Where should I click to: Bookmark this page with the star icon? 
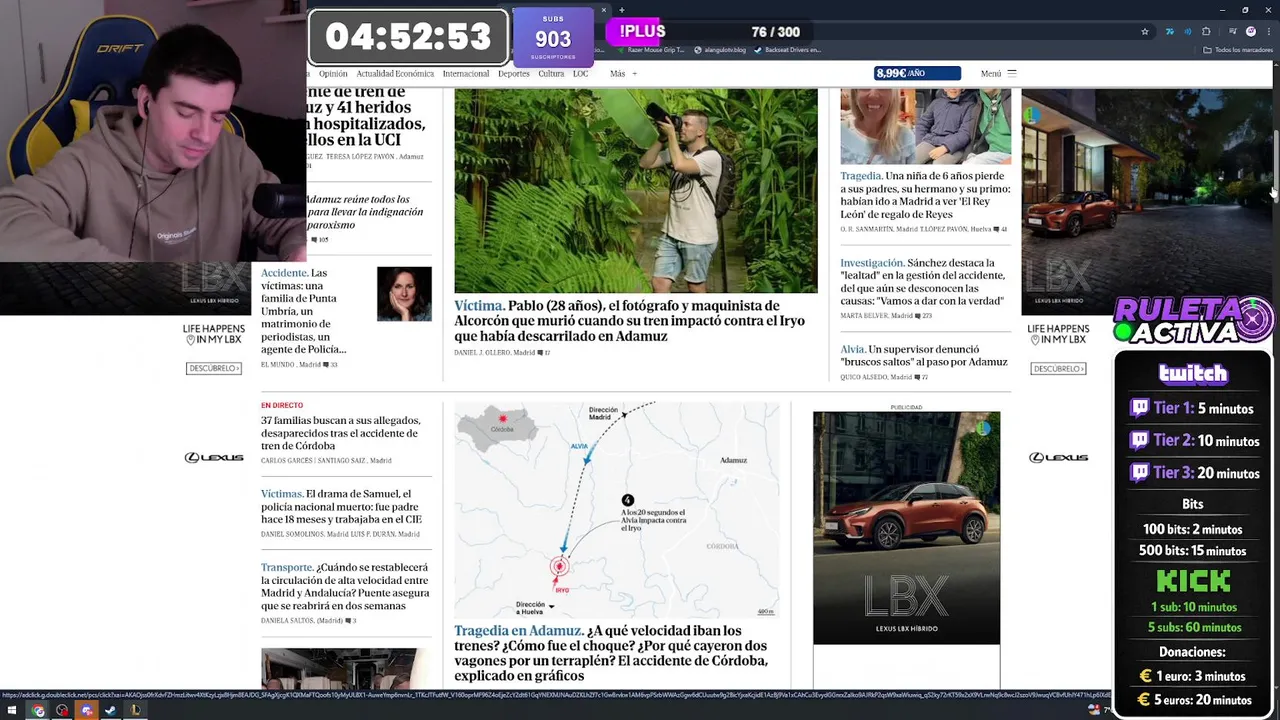point(1145,32)
